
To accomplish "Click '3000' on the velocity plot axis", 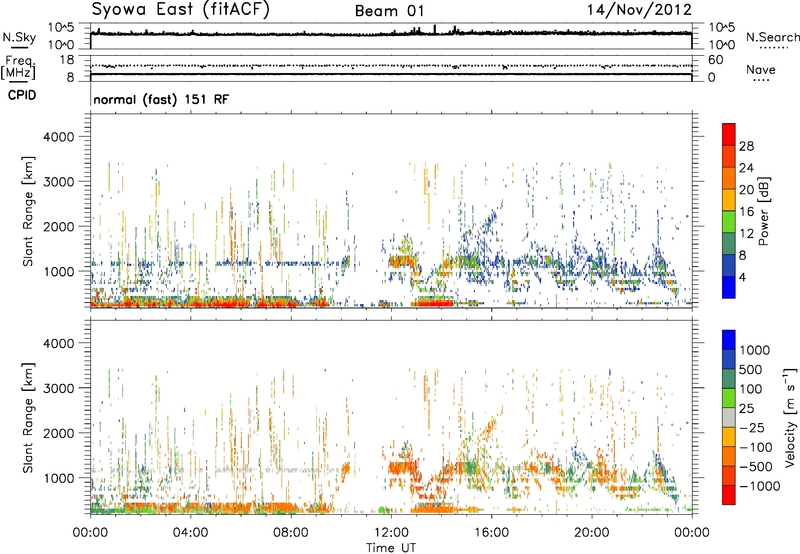I will (58, 388).
